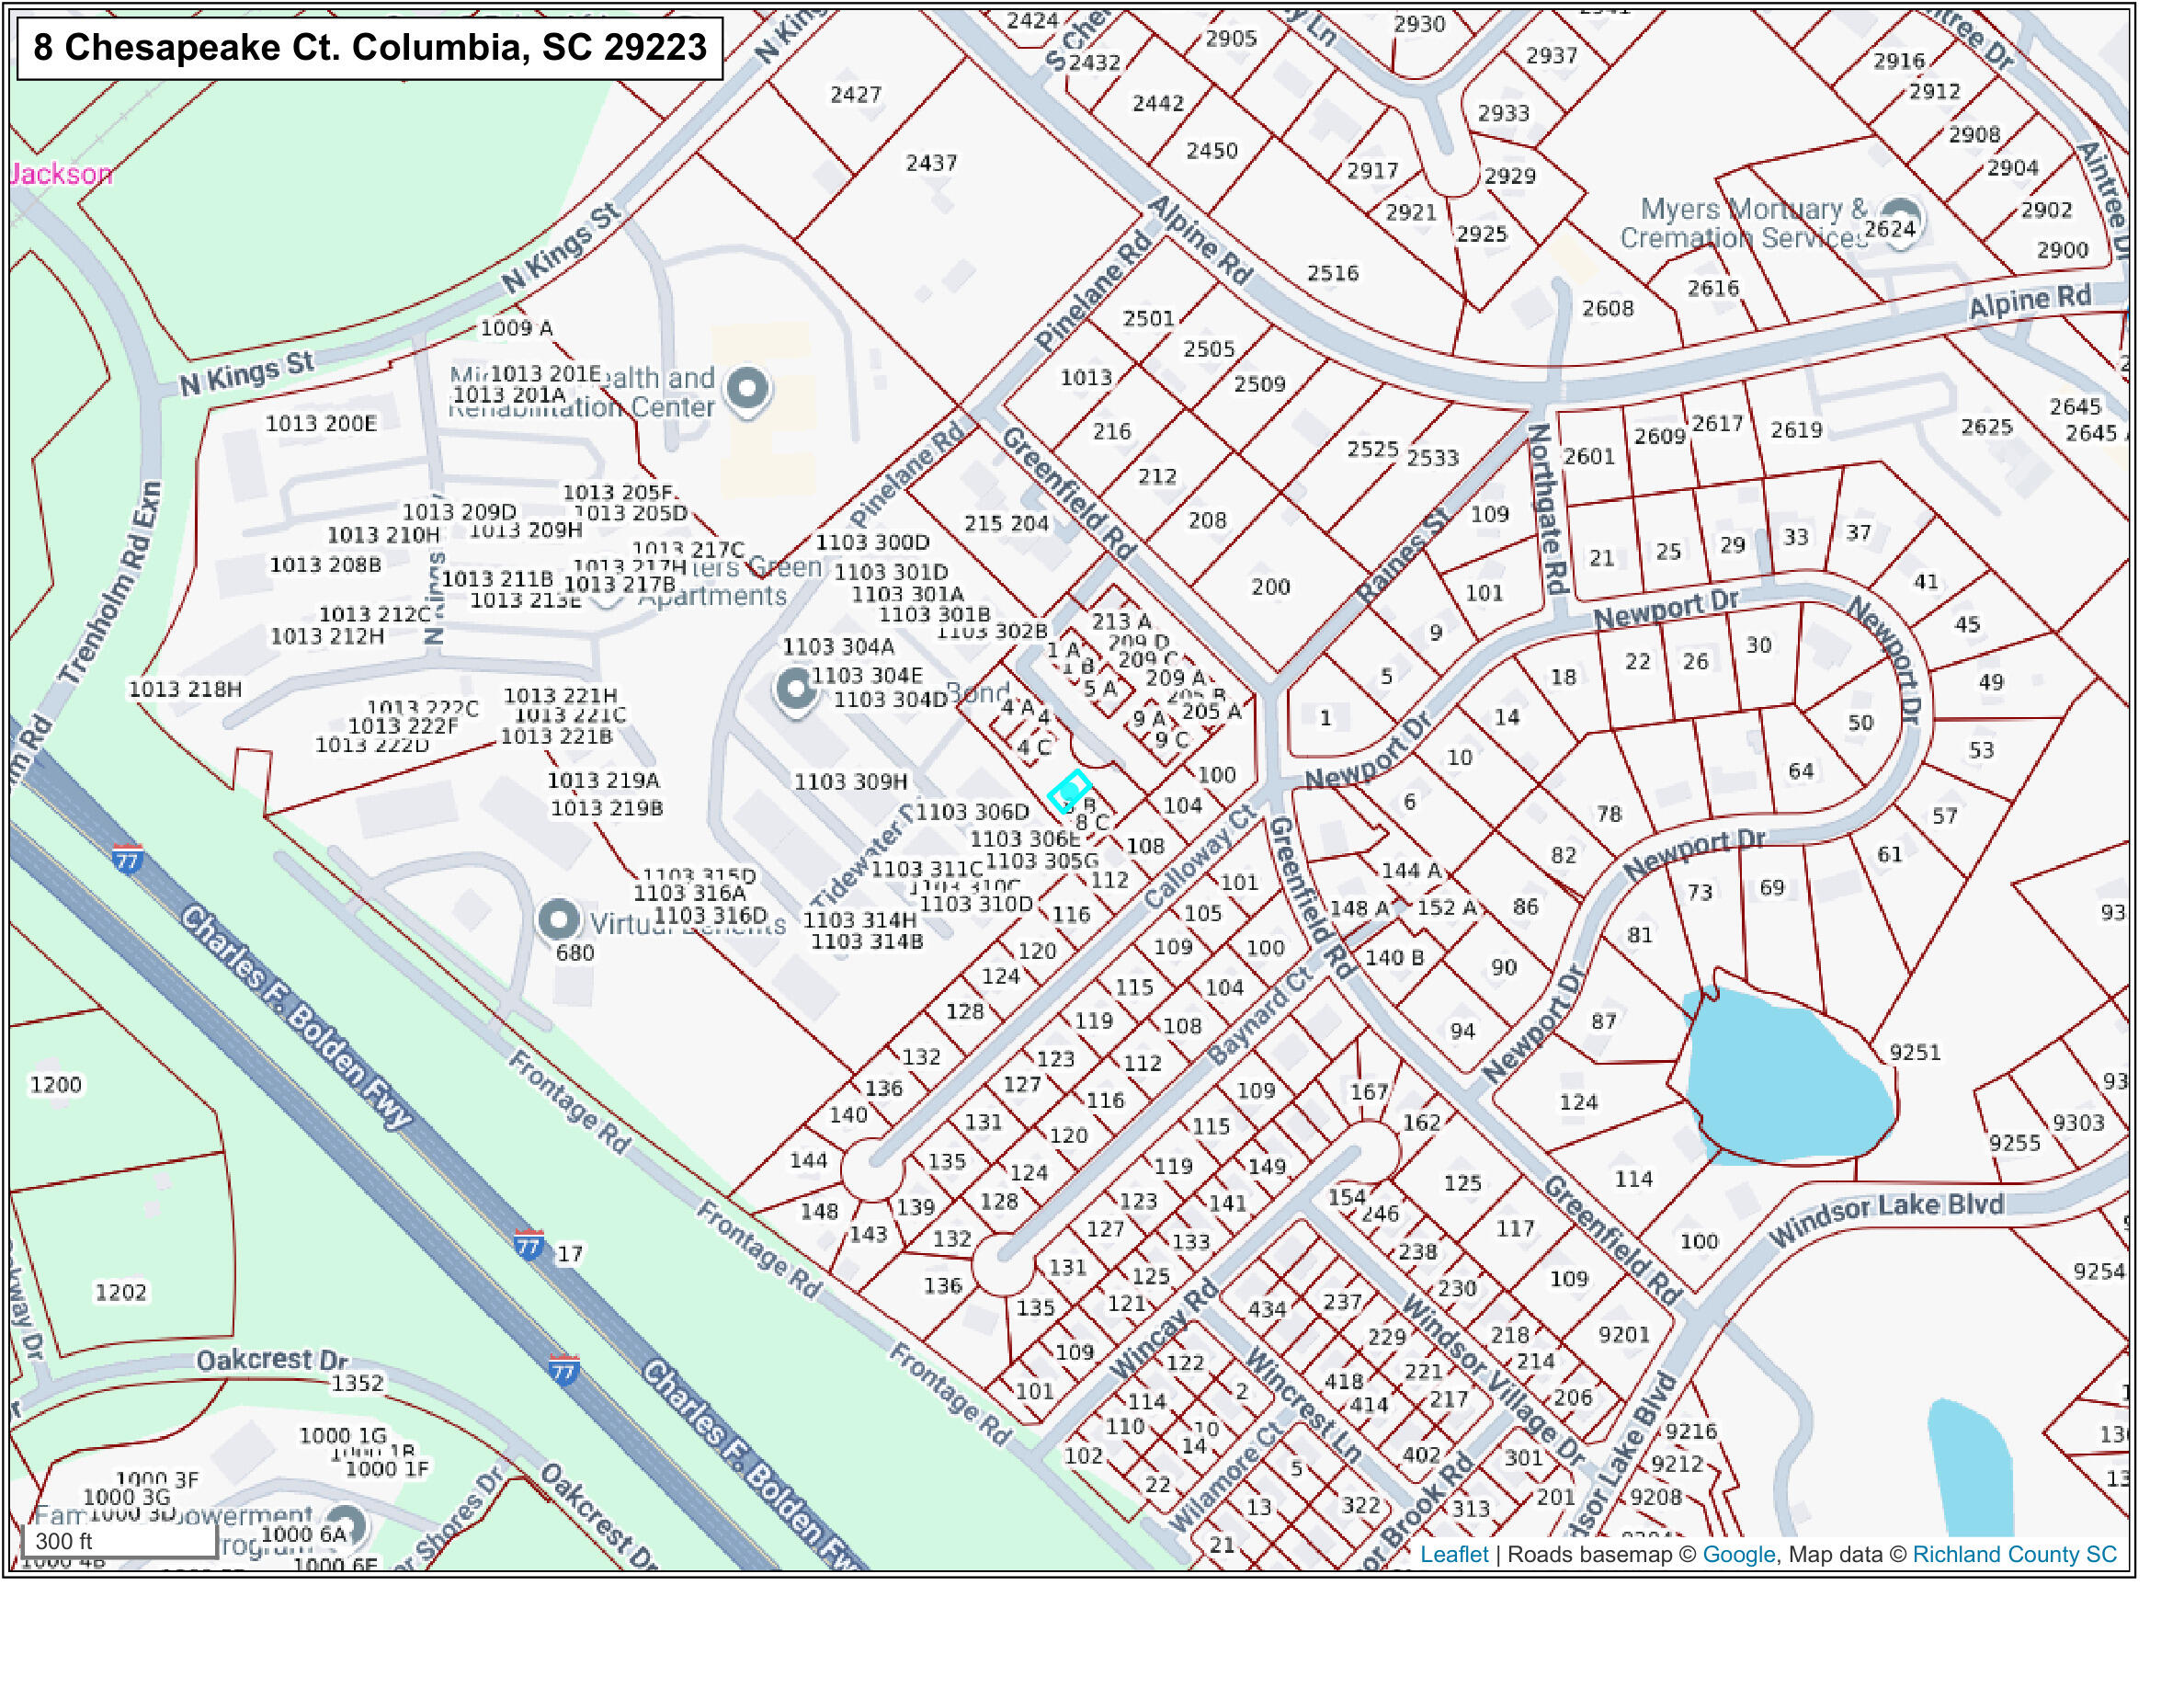Select the cyan highlighted parcel 8 Chesapeake Ct
2184x1688 pixels.
(x=1068, y=791)
